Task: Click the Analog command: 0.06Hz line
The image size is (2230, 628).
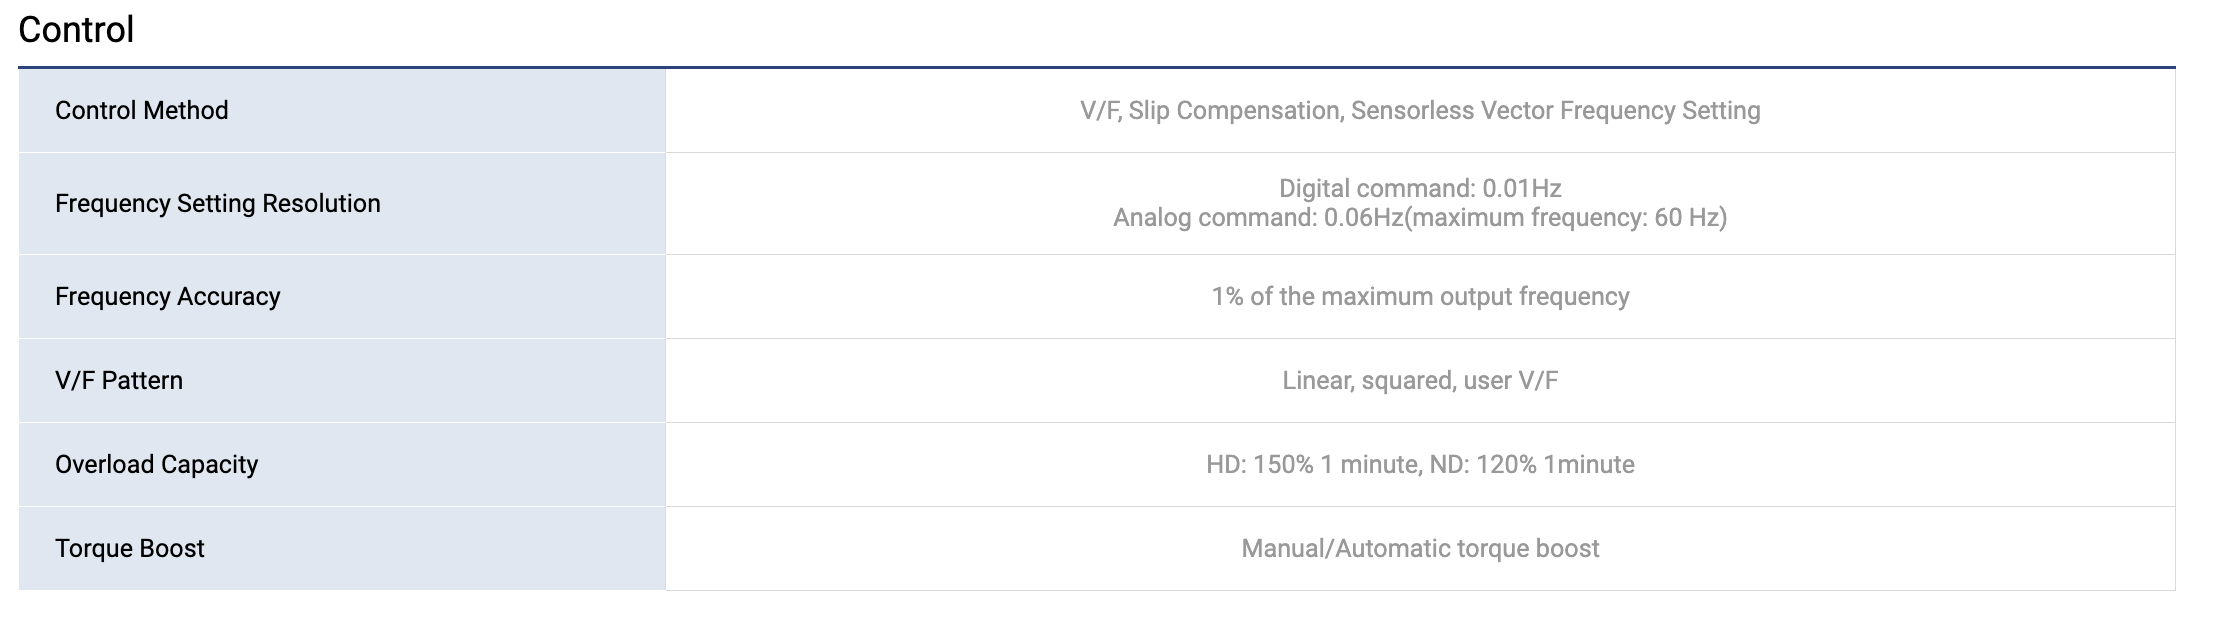Action: click(1420, 217)
